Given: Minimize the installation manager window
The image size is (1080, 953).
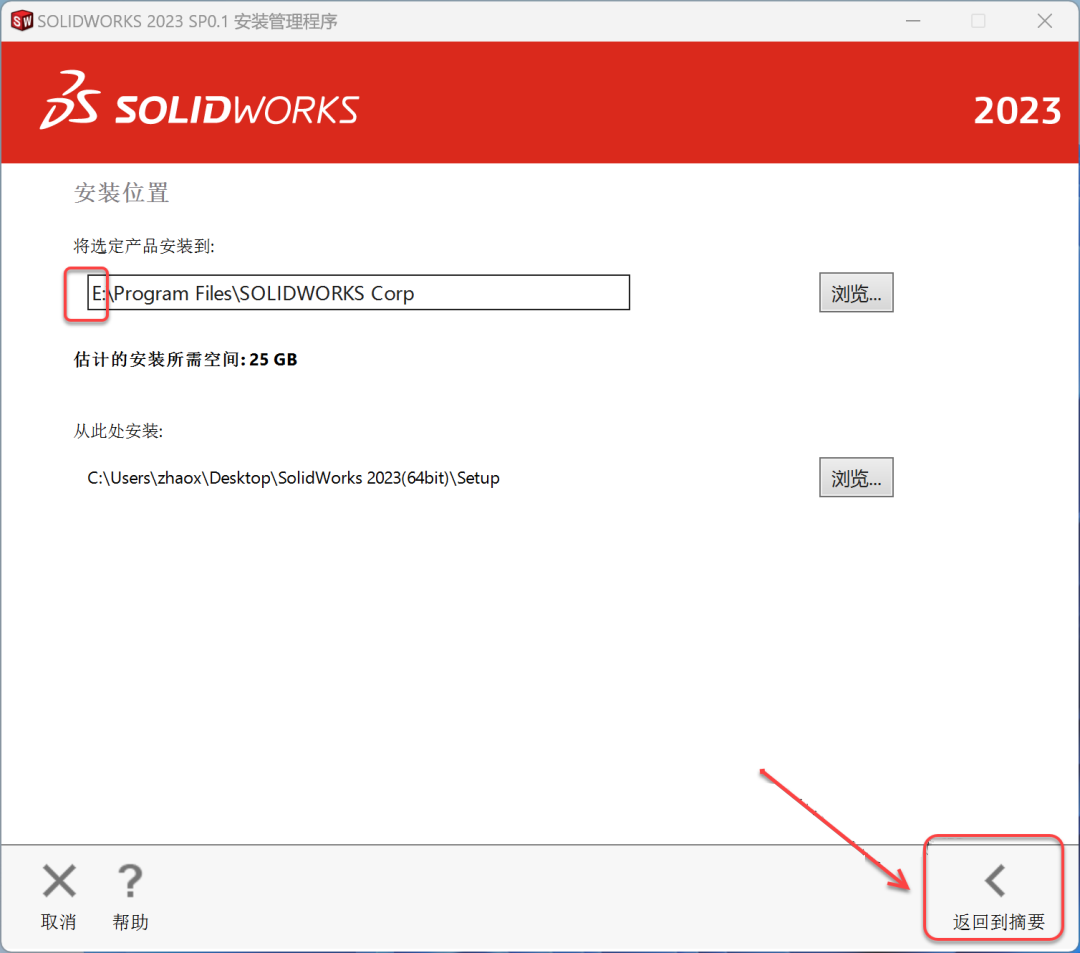Looking at the screenshot, I should [x=913, y=20].
